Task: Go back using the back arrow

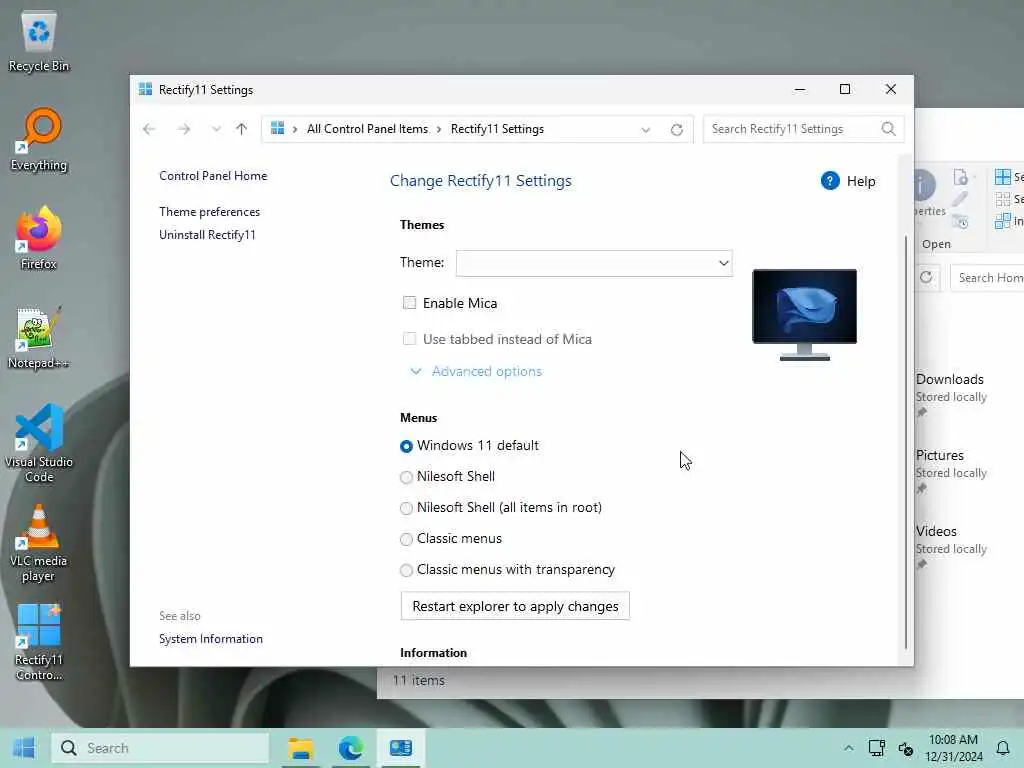Action: coord(149,129)
